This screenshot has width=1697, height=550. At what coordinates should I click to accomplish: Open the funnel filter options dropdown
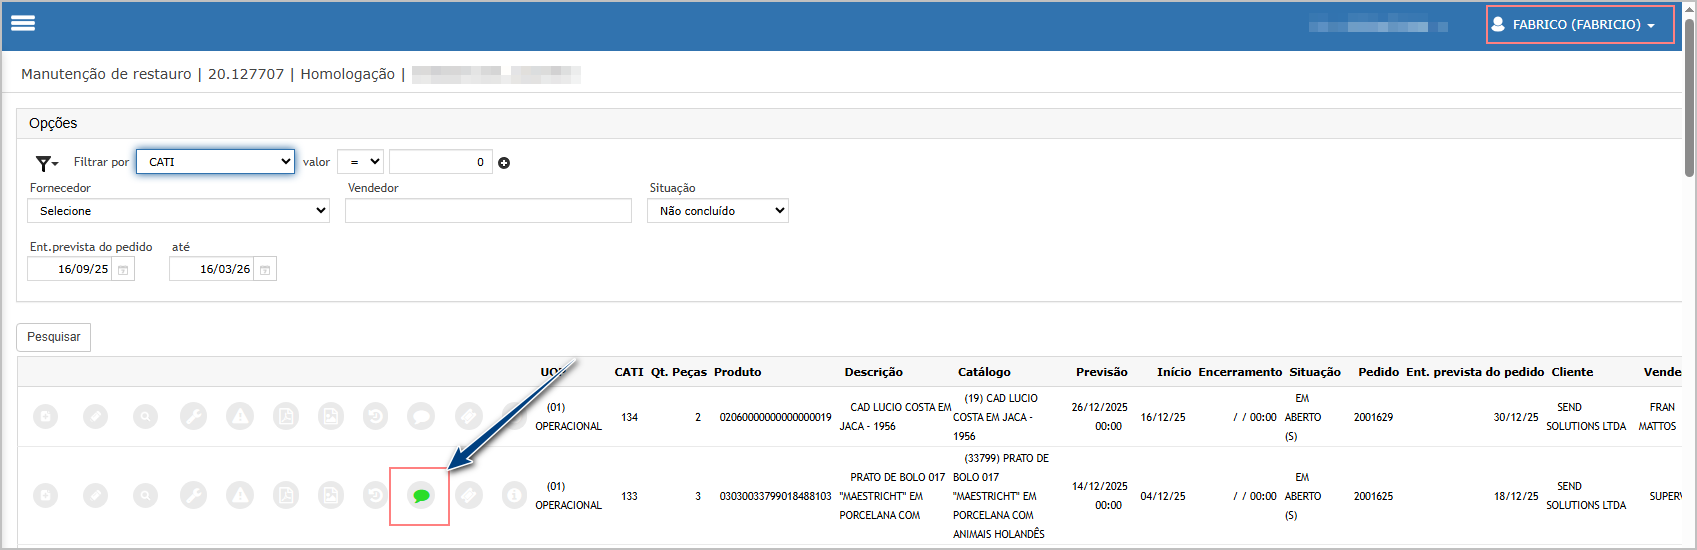(x=46, y=163)
